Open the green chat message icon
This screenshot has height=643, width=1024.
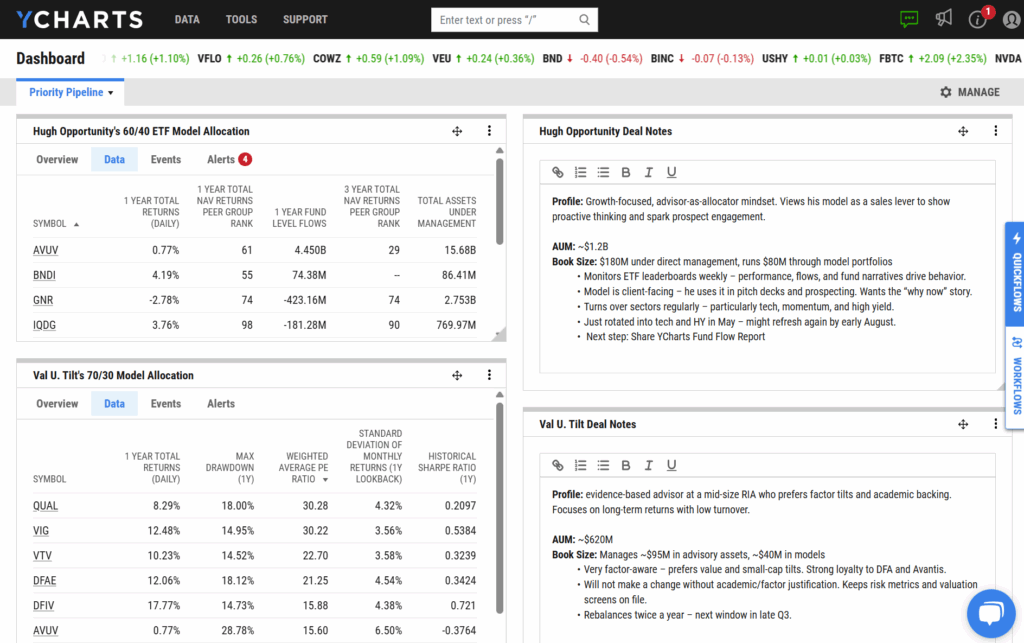[x=908, y=19]
